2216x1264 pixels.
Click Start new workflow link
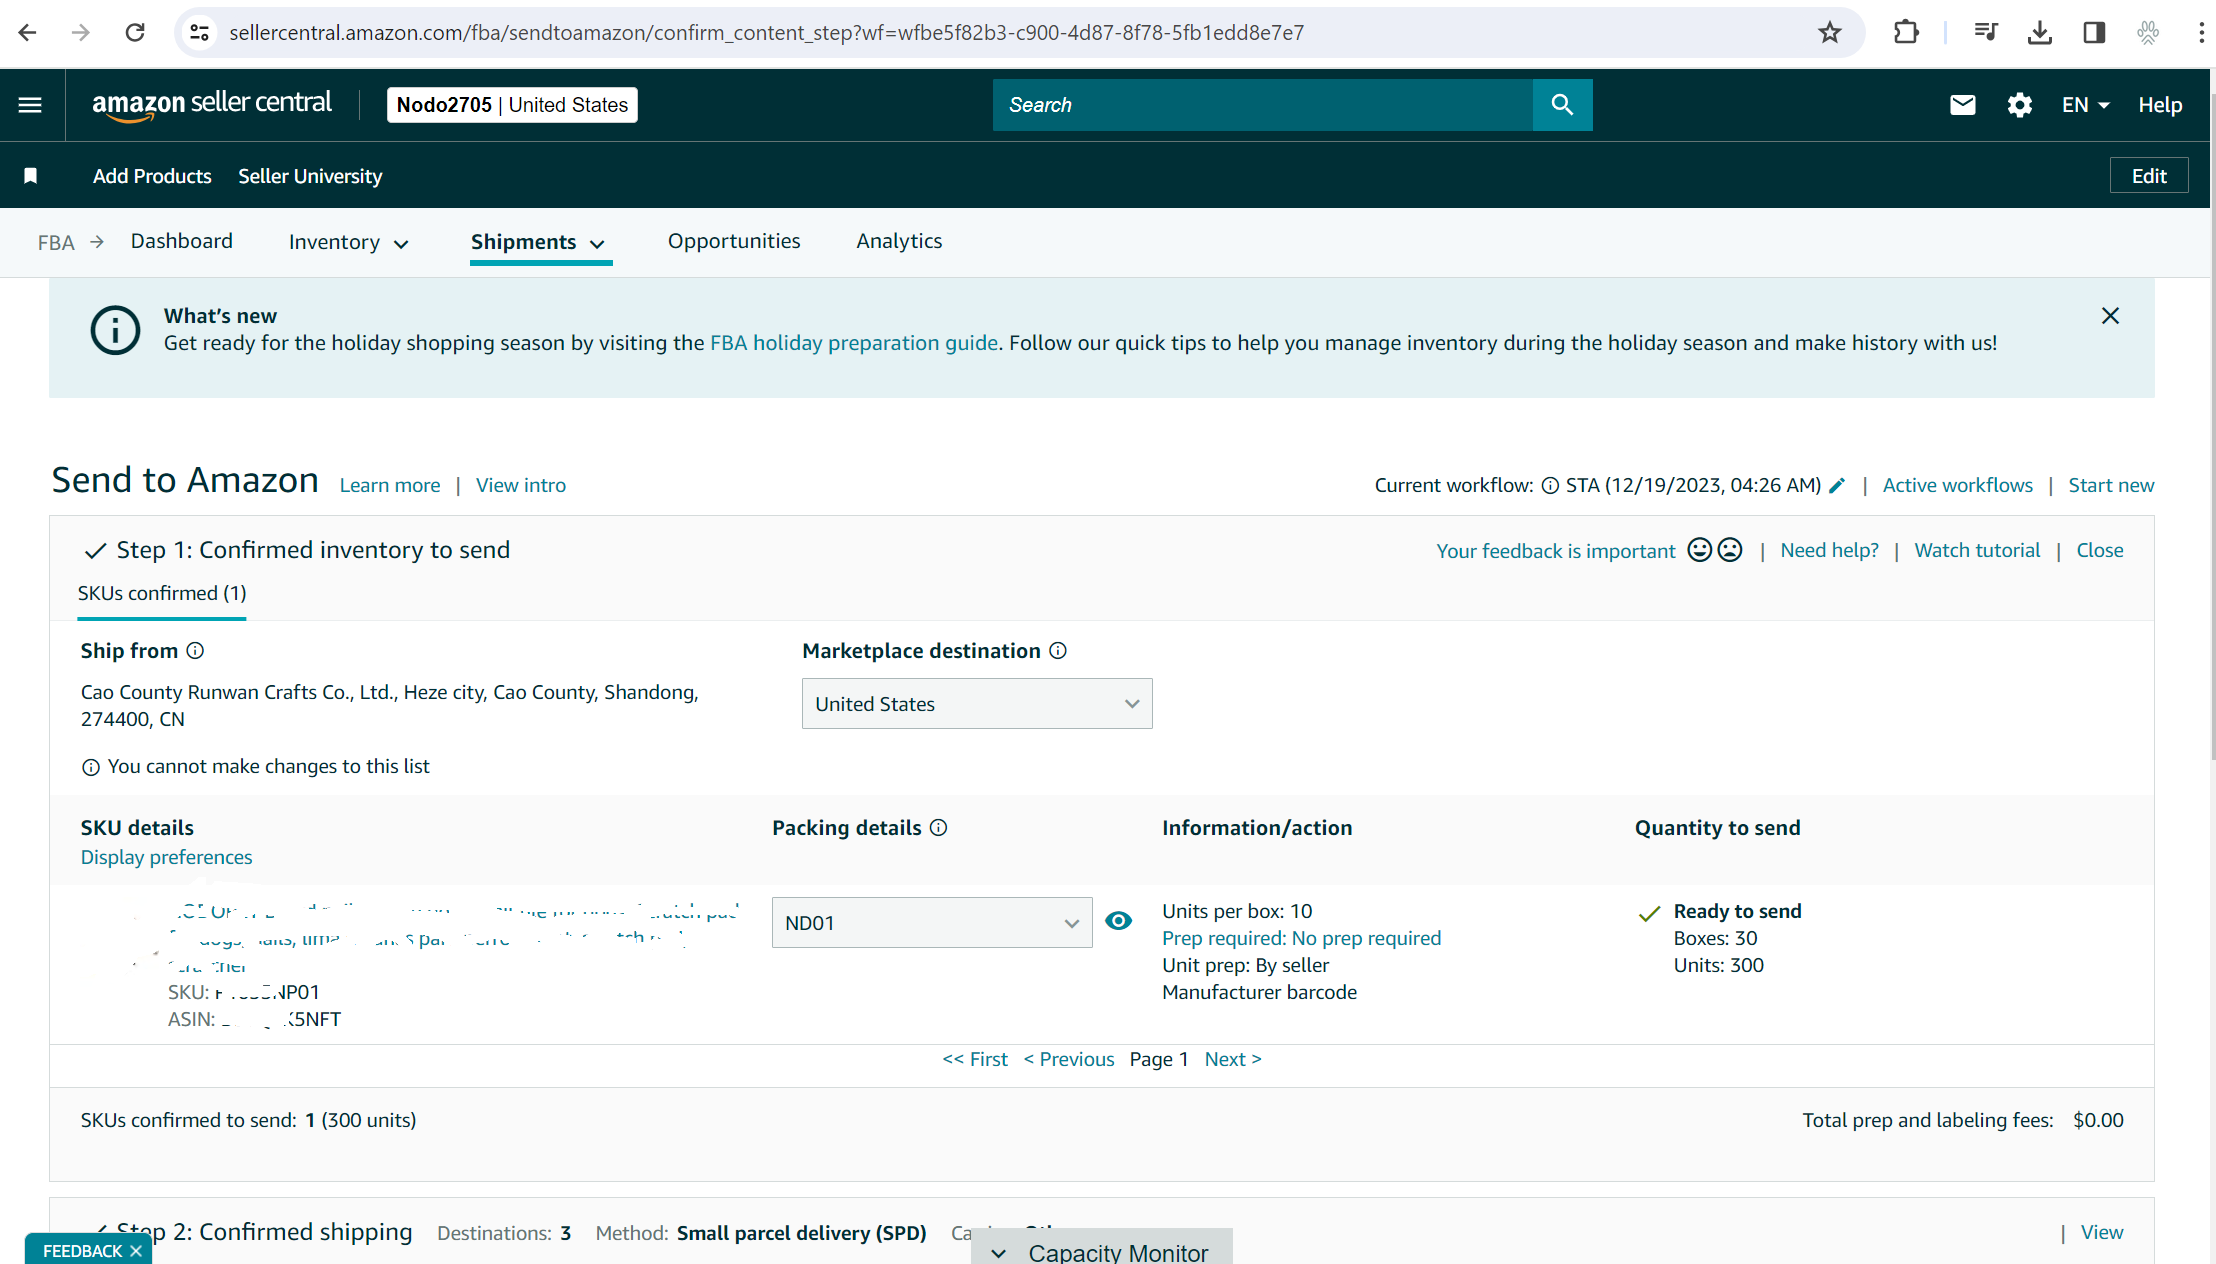(2111, 485)
